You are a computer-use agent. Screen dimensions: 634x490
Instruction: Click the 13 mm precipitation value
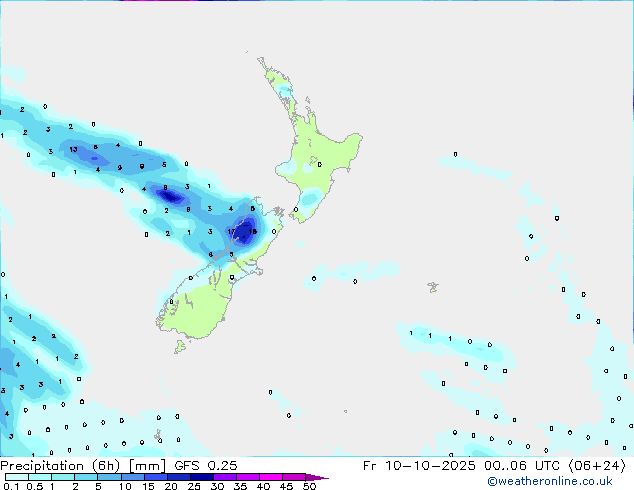point(73,149)
